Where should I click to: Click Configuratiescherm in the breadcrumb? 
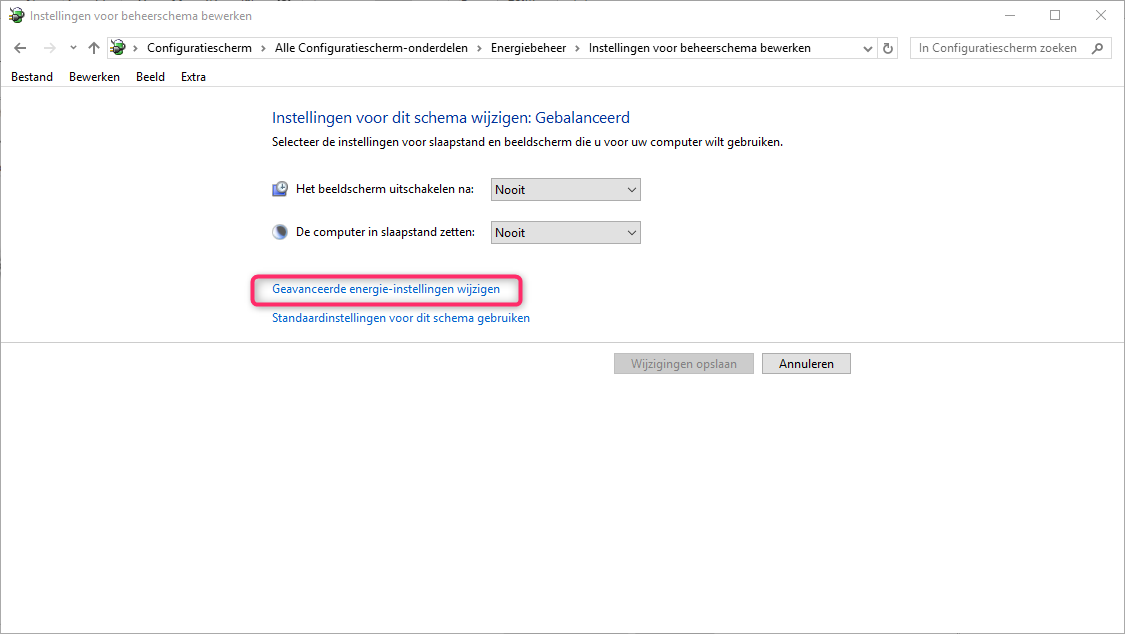tap(199, 48)
